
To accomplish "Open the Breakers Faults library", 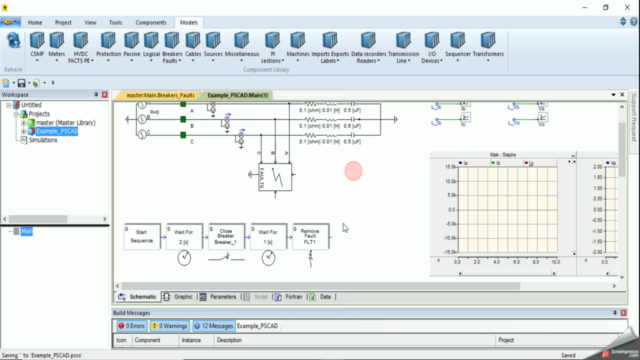I will pos(172,47).
